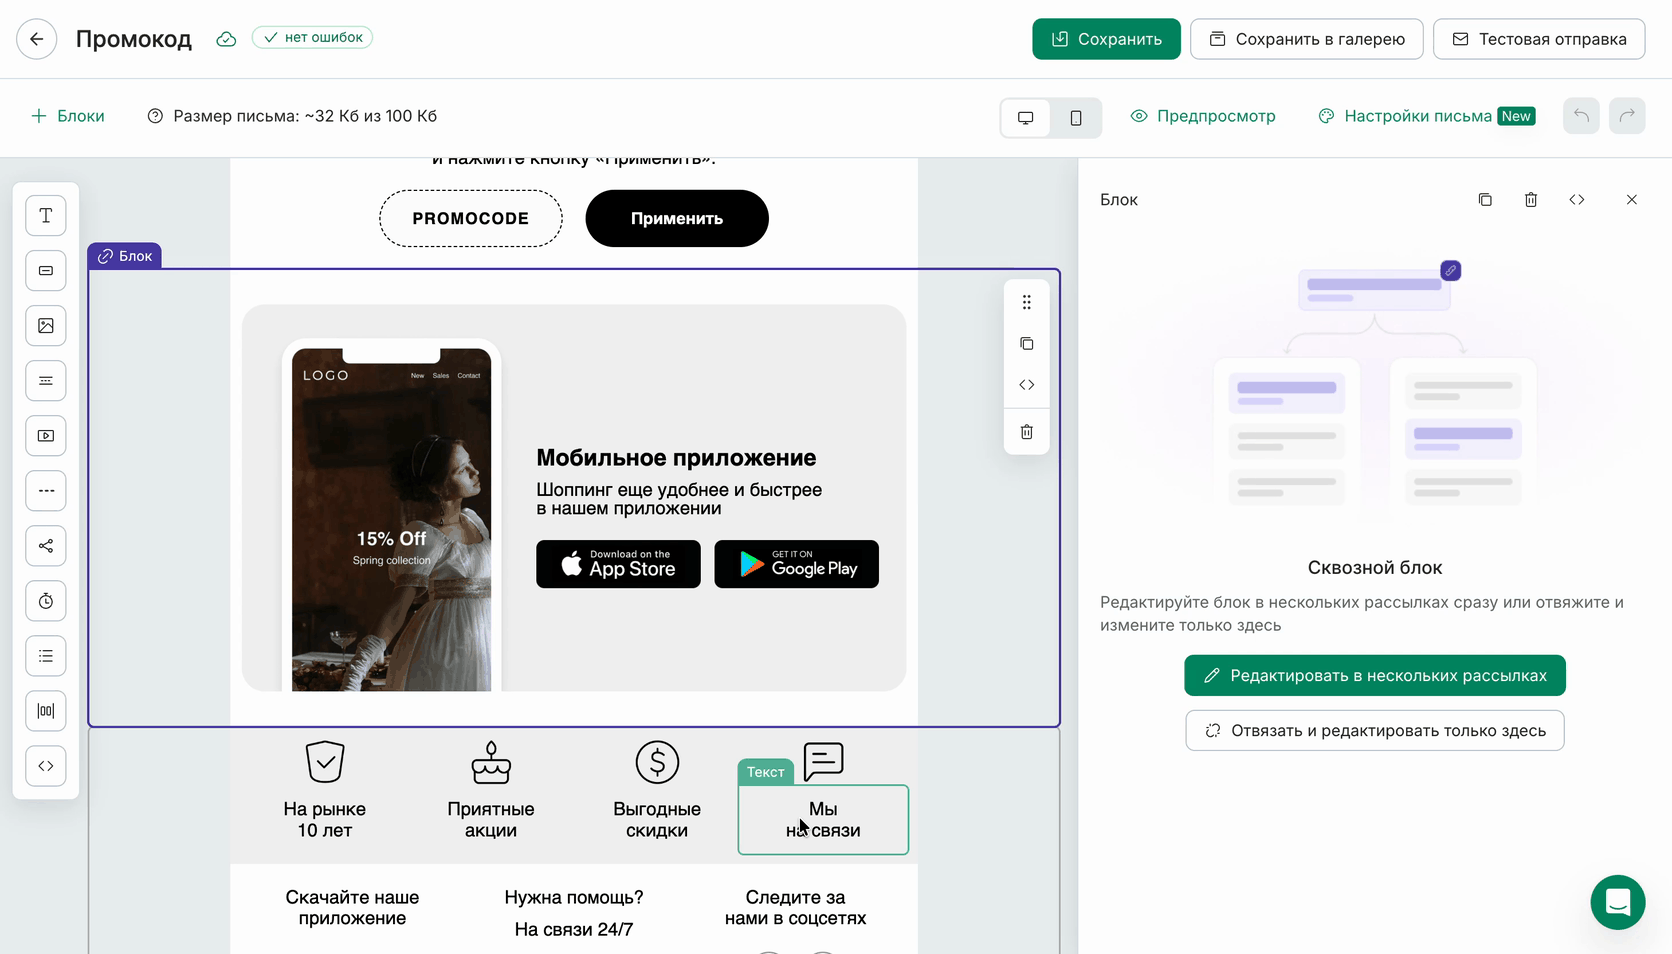Image resolution: width=1672 pixels, height=954 pixels.
Task: Redo the last action
Action: click(x=1627, y=116)
